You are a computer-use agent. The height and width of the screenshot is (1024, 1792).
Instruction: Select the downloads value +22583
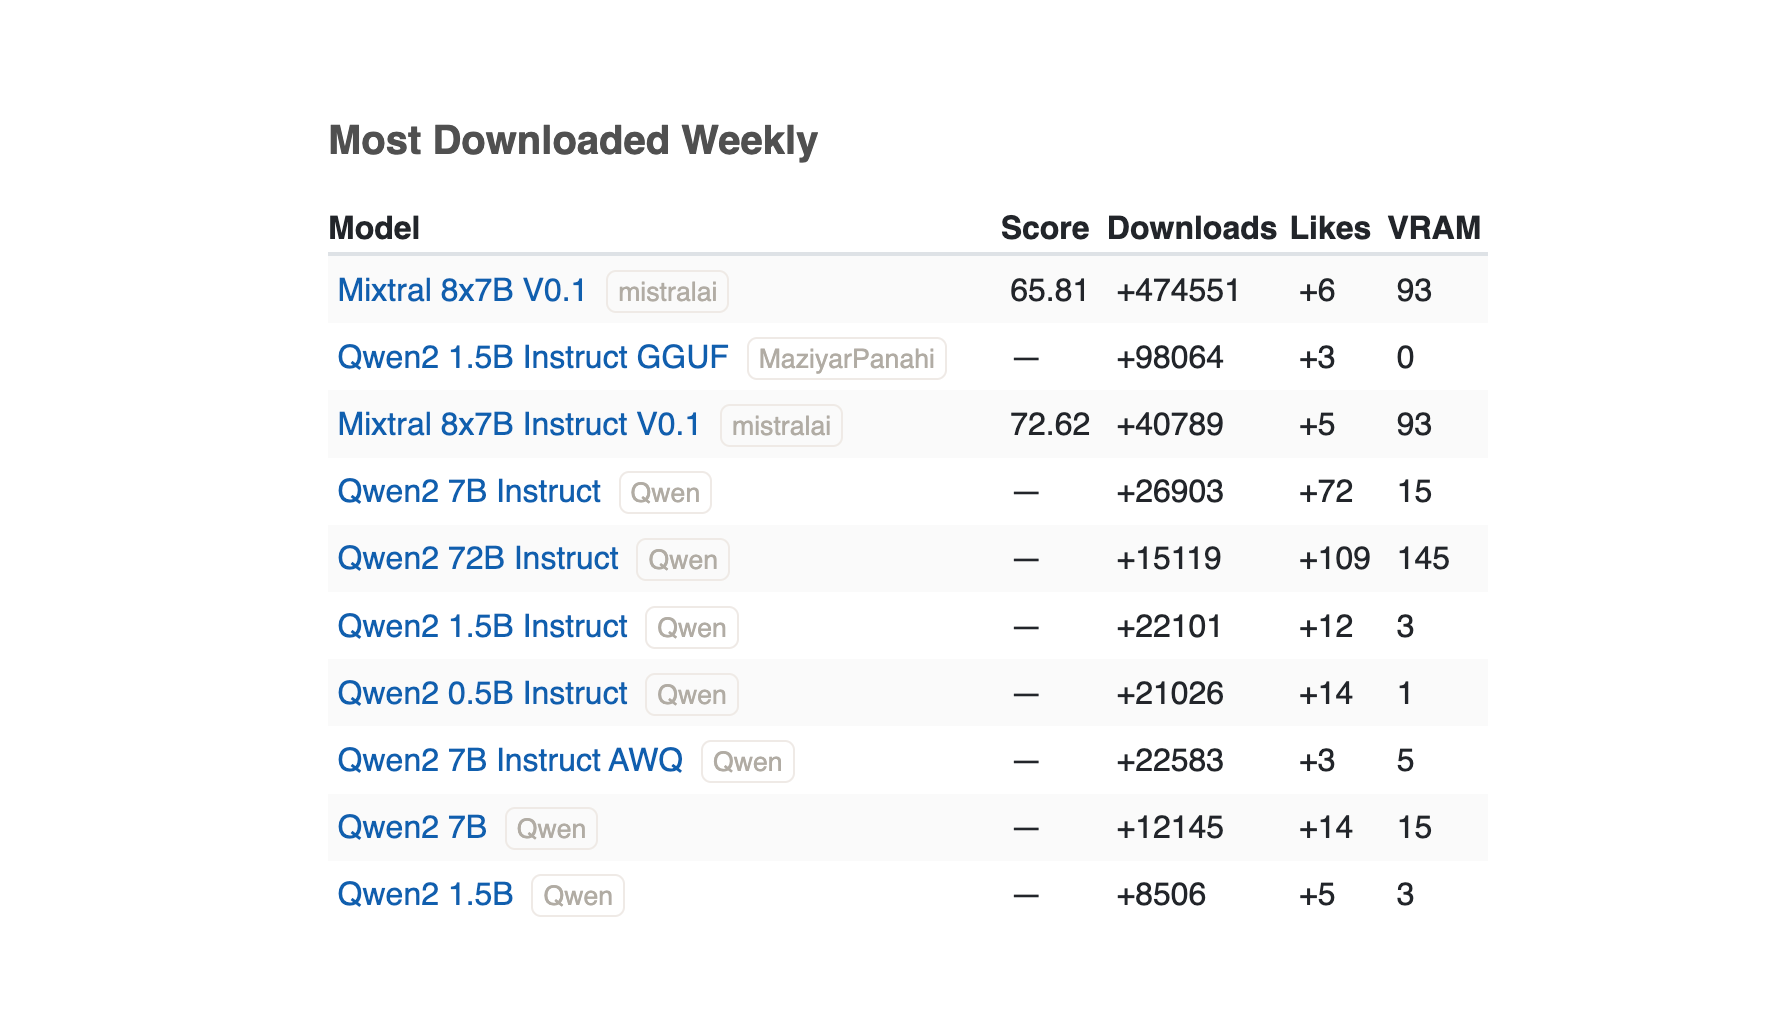click(1170, 760)
